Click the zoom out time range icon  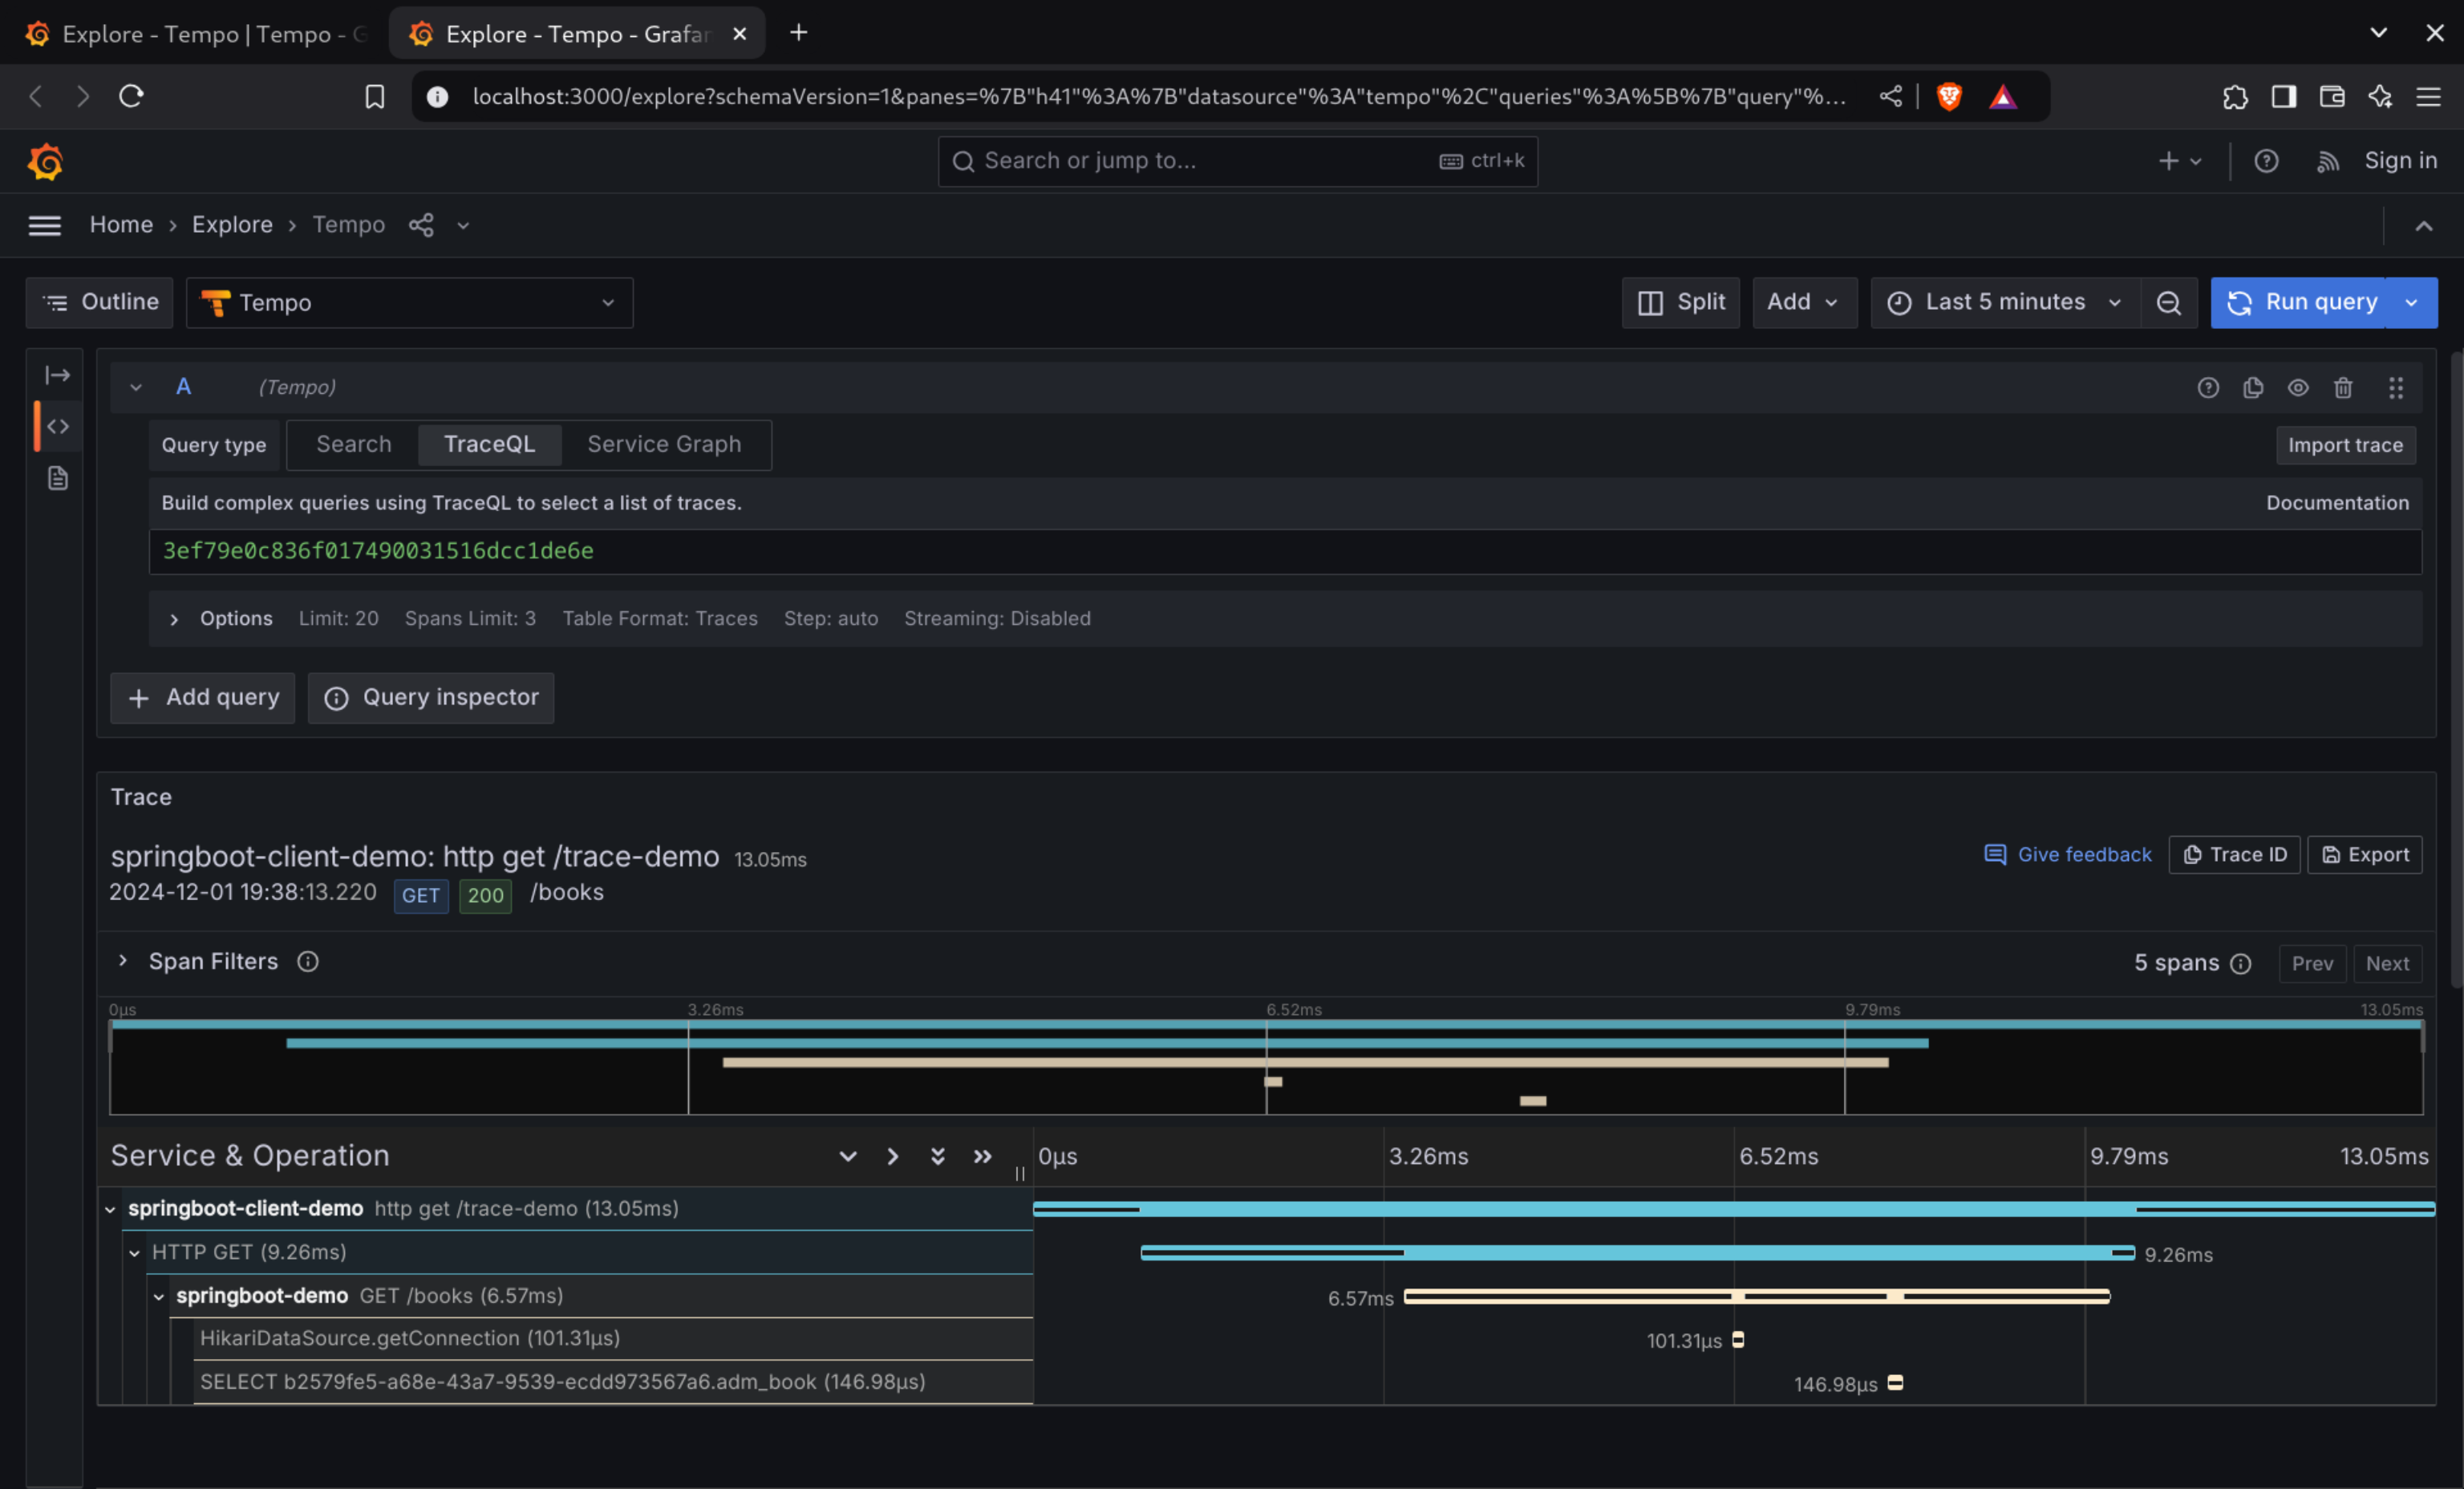[x=2168, y=303]
